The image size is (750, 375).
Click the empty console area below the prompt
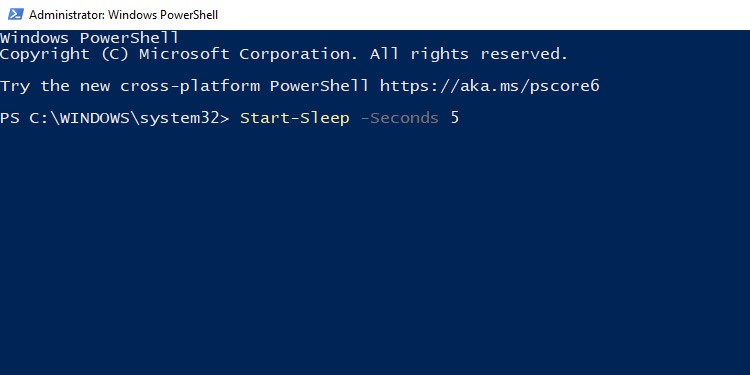(x=375, y=251)
